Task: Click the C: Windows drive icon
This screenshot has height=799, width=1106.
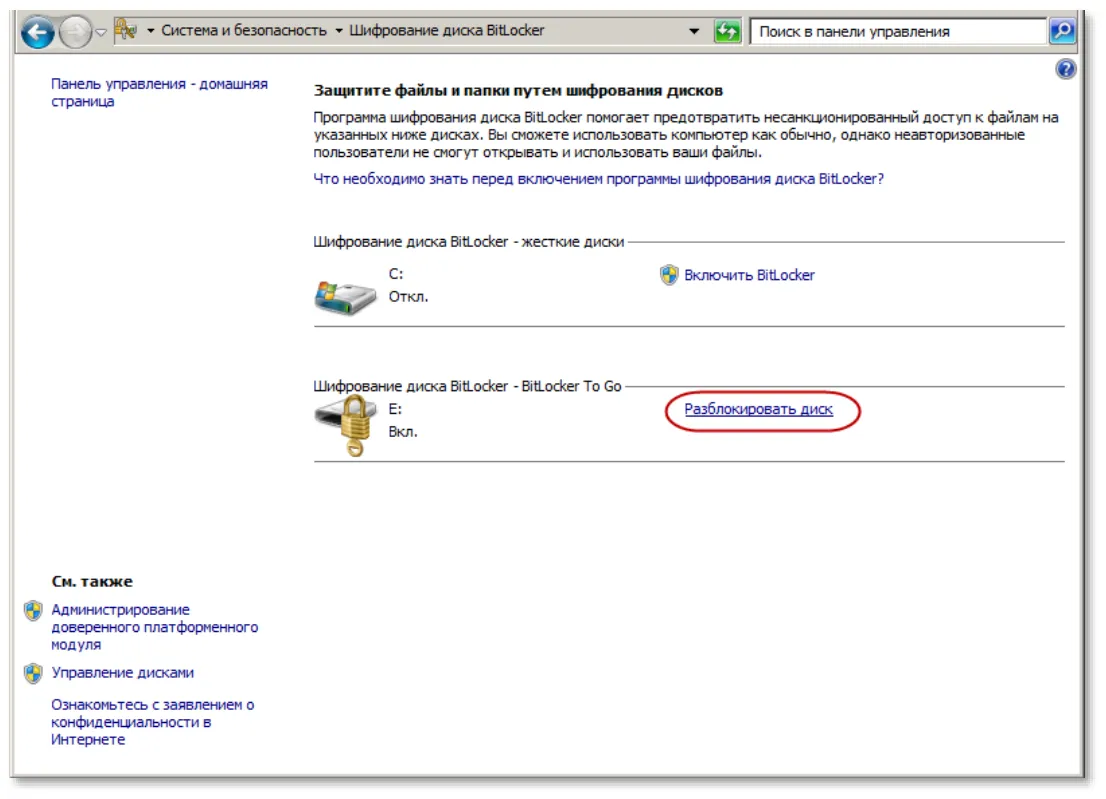Action: 344,297
